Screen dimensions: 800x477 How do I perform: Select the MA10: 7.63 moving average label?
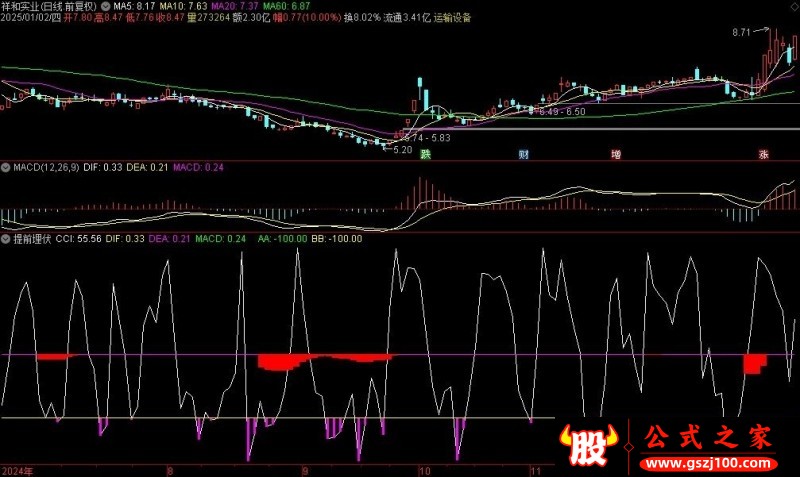(x=184, y=6)
